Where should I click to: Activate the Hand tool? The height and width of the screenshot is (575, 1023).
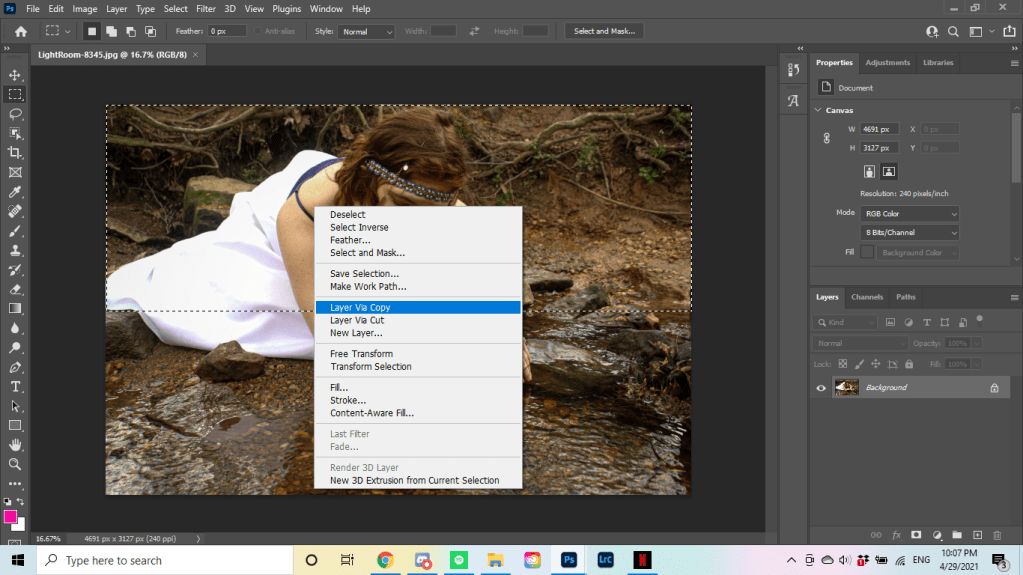click(x=15, y=445)
